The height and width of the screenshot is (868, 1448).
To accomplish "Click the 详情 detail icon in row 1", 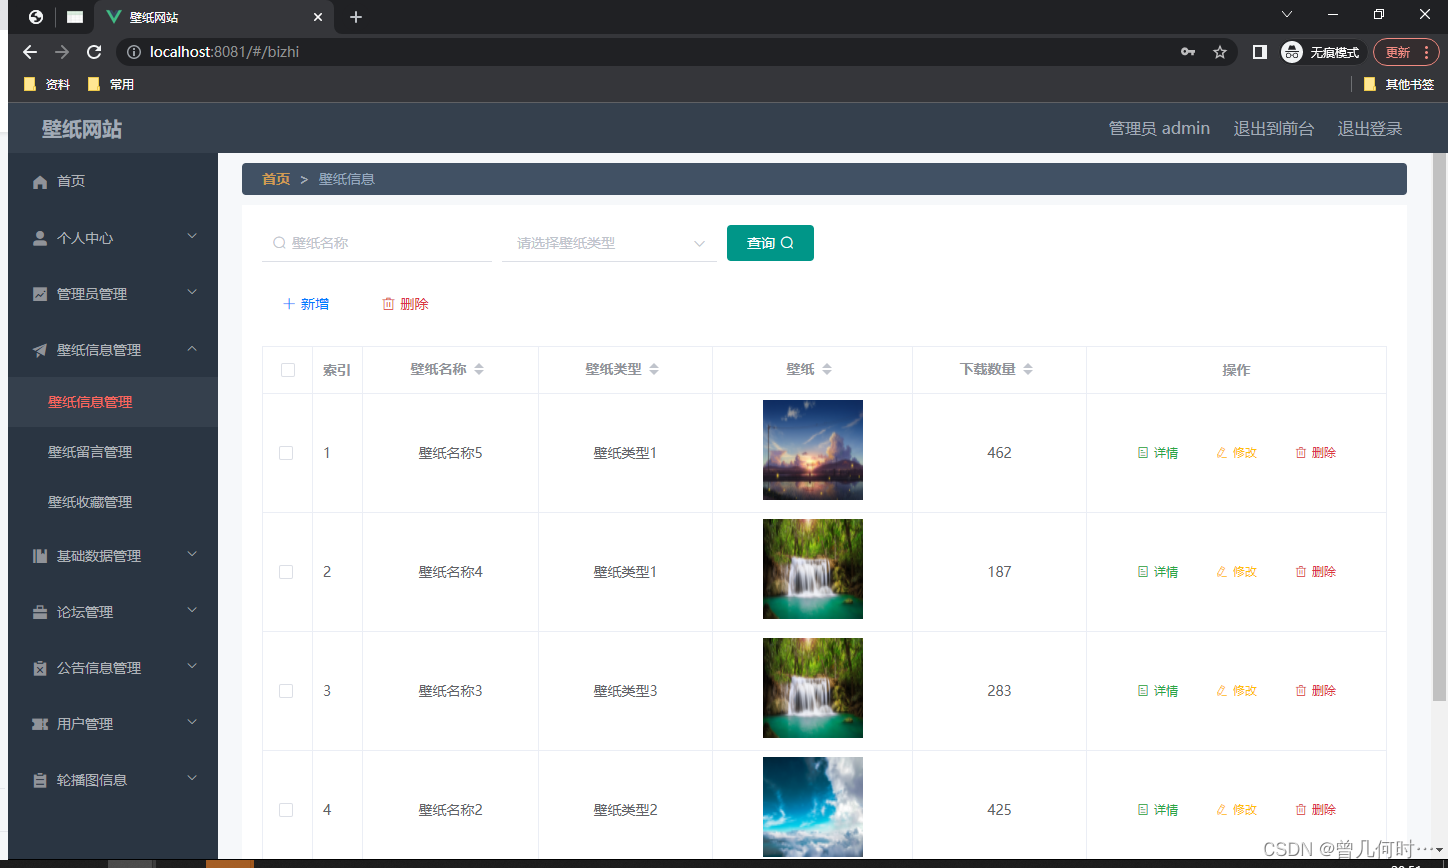I will (1143, 452).
